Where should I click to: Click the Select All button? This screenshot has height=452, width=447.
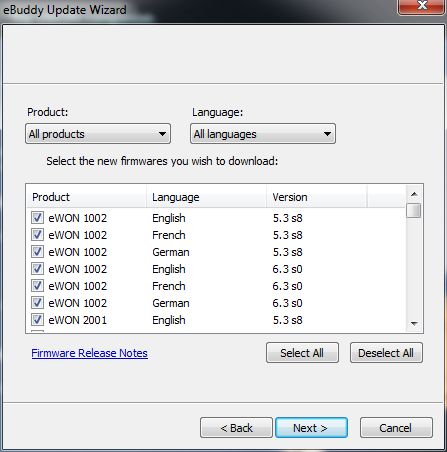(x=302, y=353)
